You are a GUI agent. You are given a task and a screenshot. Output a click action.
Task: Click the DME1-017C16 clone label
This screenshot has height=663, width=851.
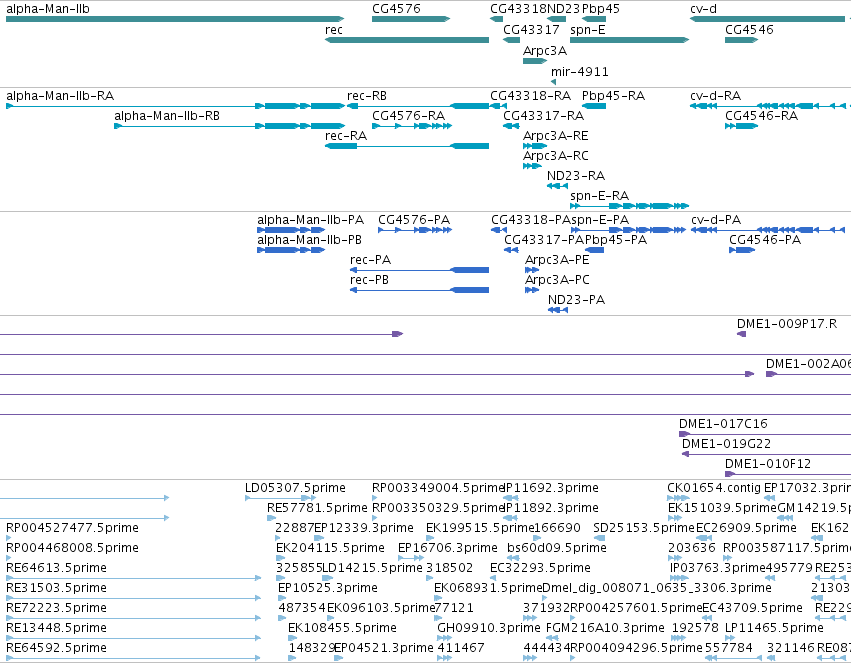pos(723,424)
